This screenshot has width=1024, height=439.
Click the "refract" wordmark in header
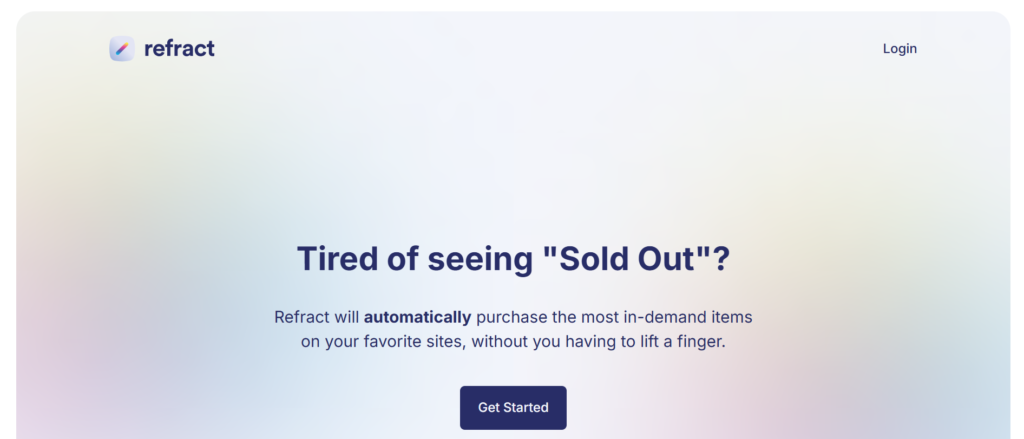coord(179,48)
